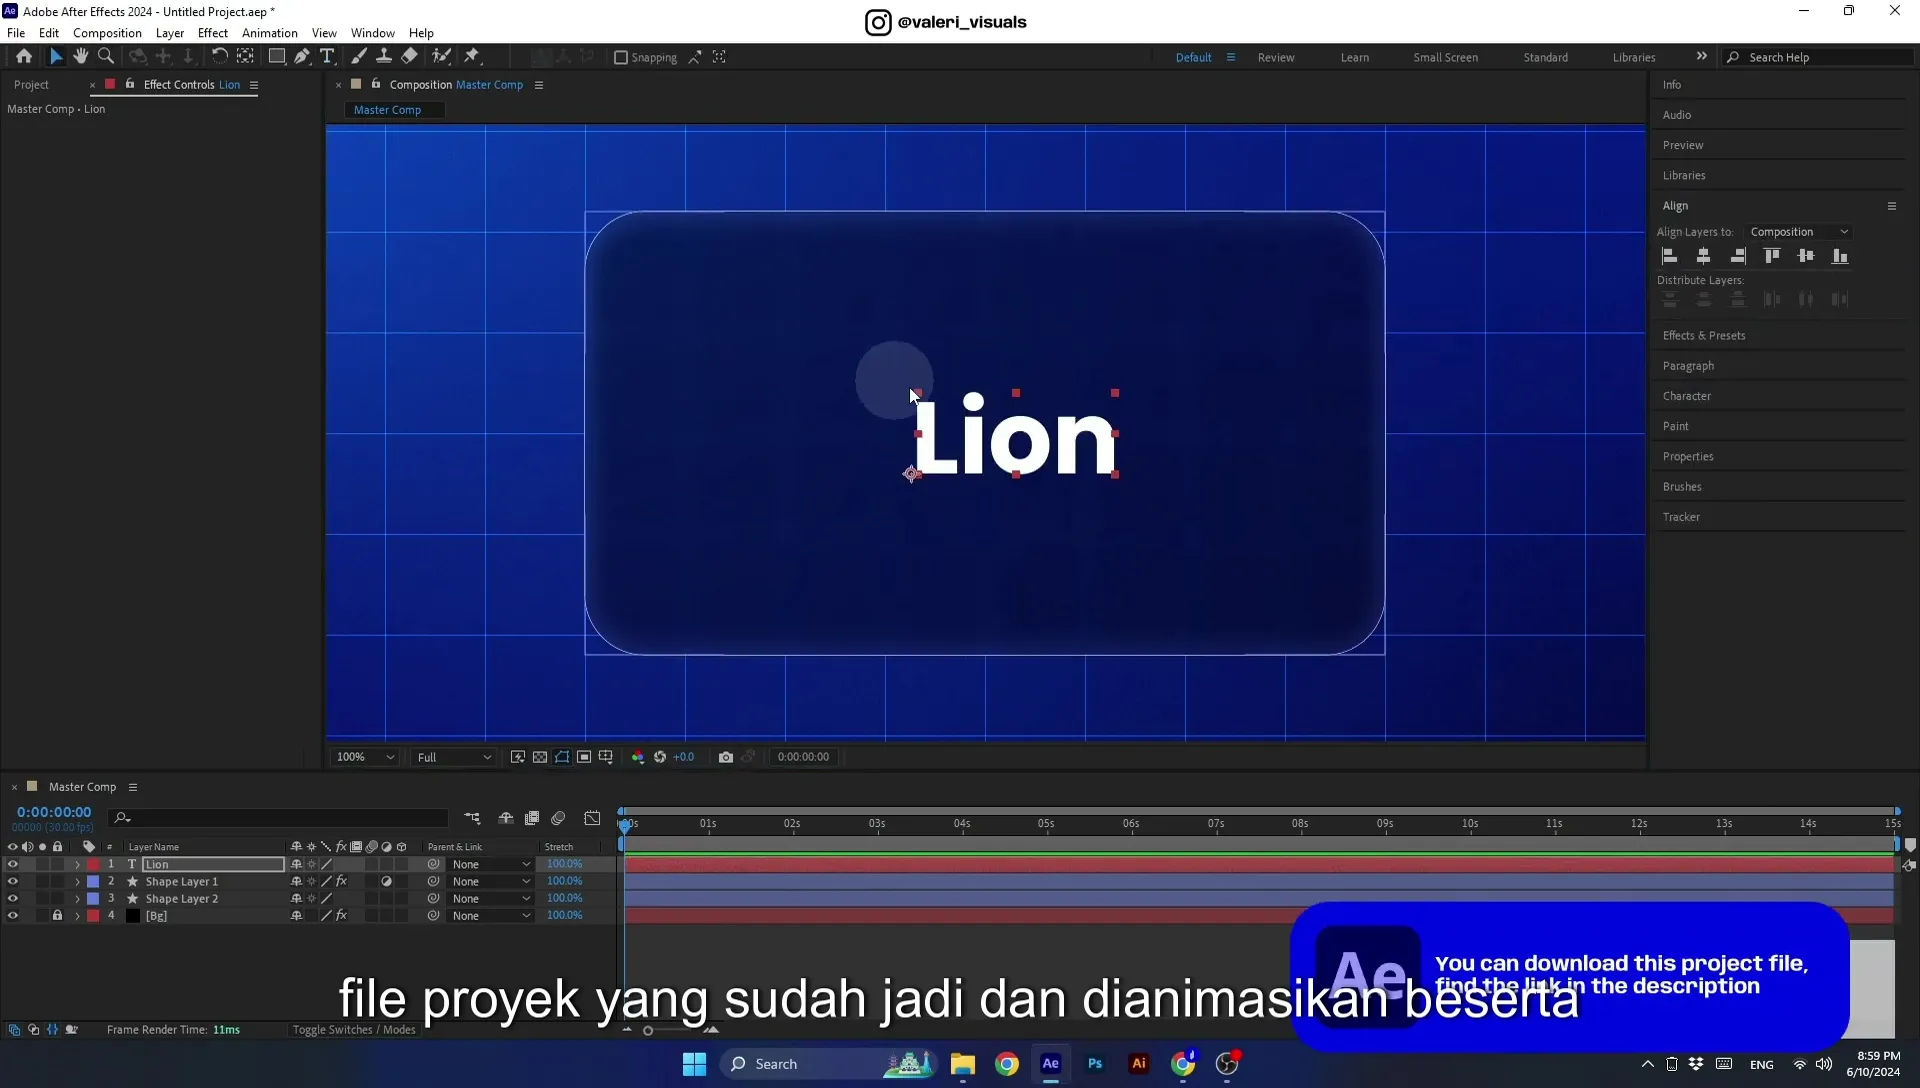Screen dimensions: 1920x1088
Task: Select the Pen tool
Action: (x=302, y=57)
